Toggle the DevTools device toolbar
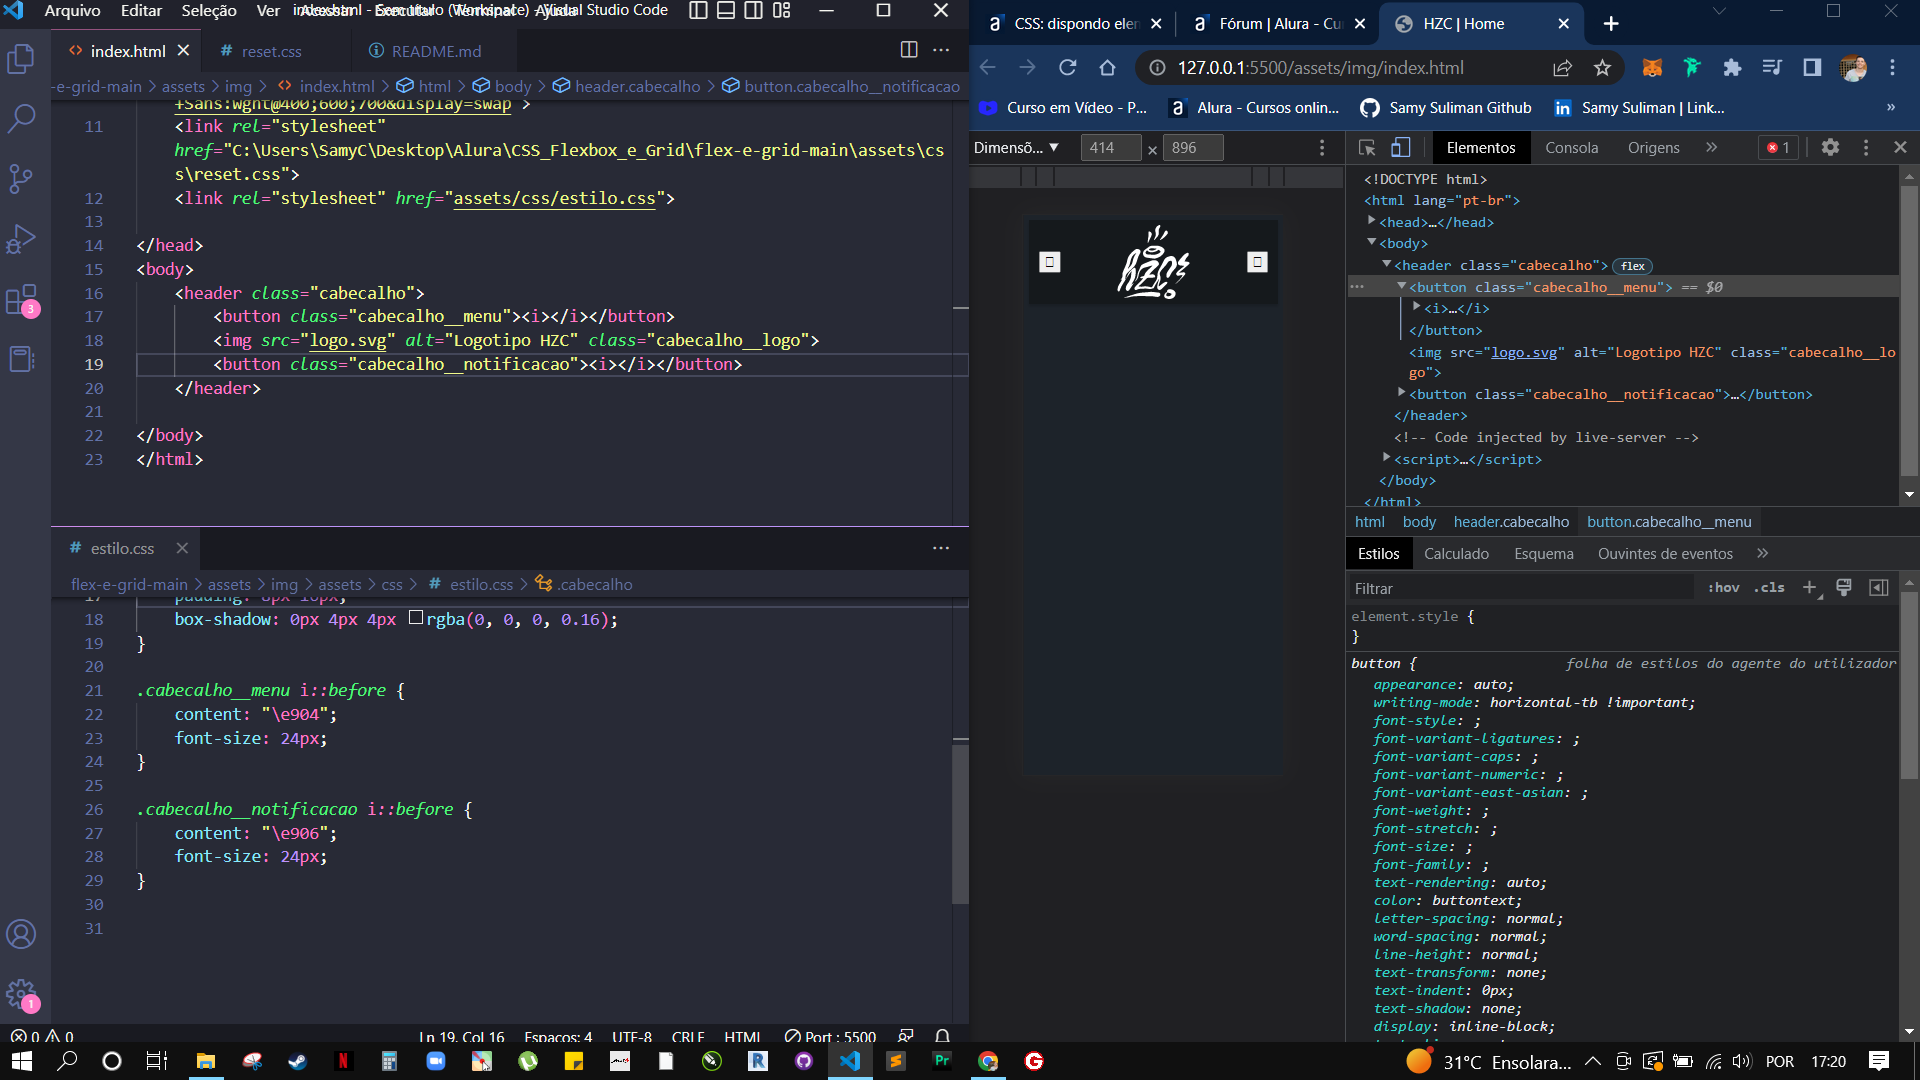The width and height of the screenshot is (1920, 1080). [1401, 148]
